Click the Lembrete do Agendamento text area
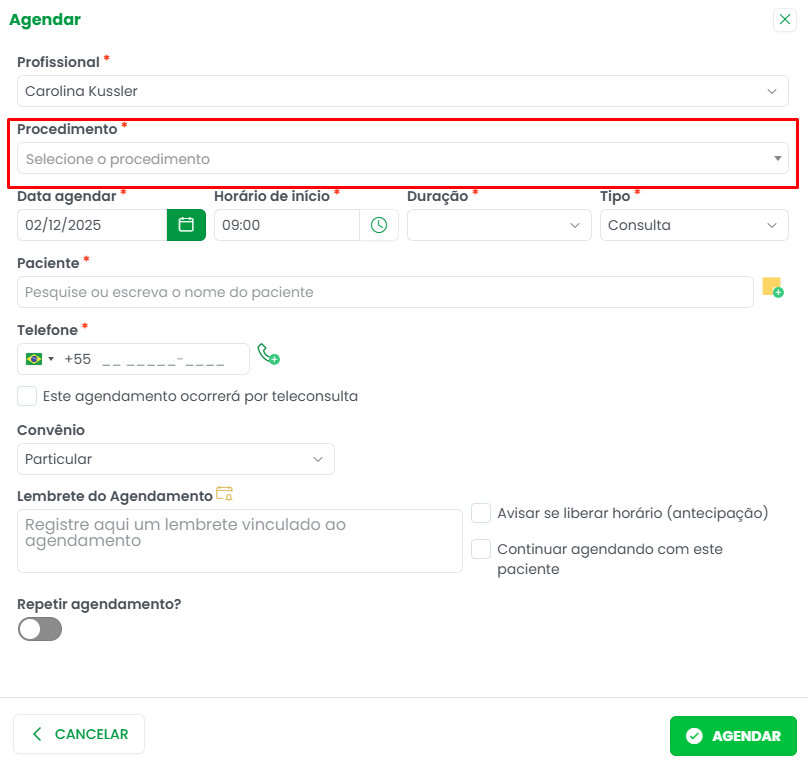The height and width of the screenshot is (775, 808). coord(240,541)
